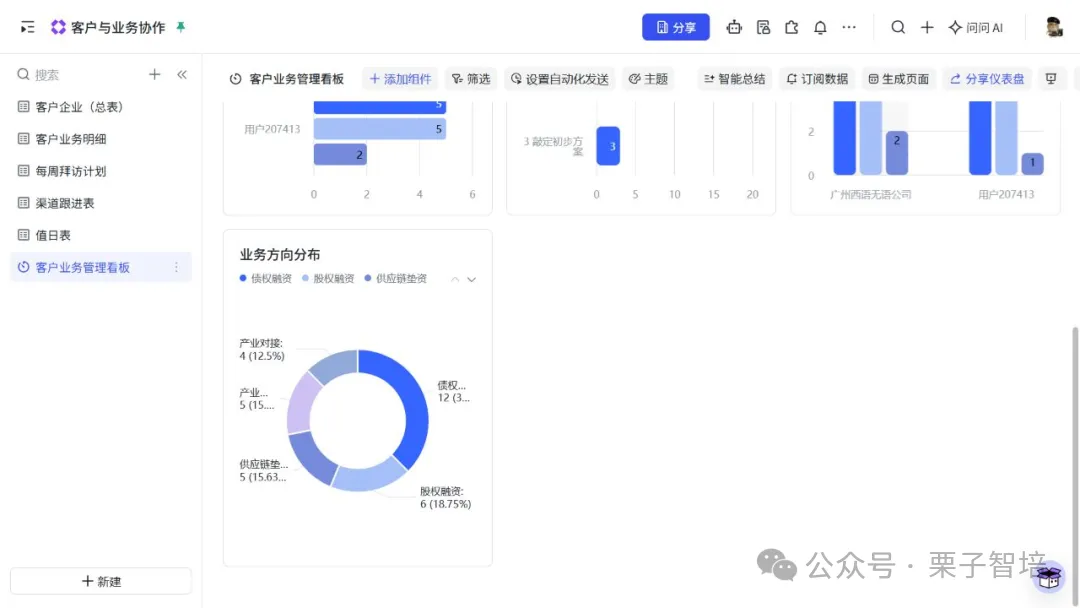This screenshot has height=608, width=1080.
Task: Open 问问 AI assistant
Action: [x=975, y=28]
